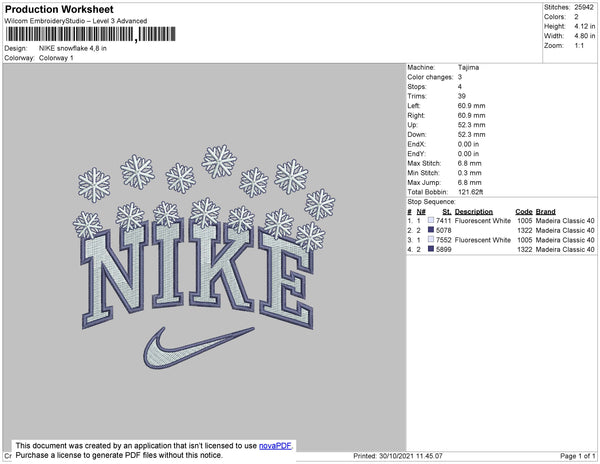Click stitch count 5899 in stop sequence
600x464 pixels.
tap(444, 249)
